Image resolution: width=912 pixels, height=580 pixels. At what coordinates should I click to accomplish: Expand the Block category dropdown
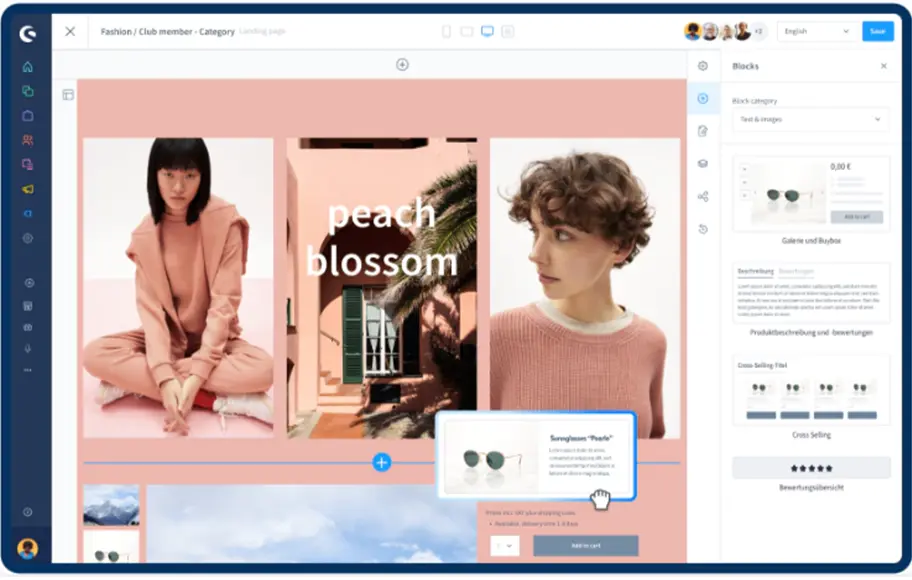[x=810, y=119]
